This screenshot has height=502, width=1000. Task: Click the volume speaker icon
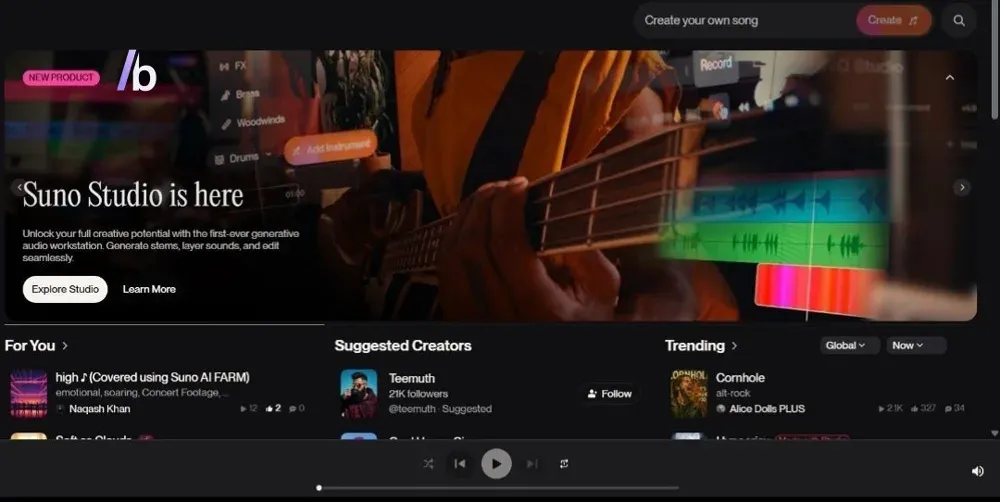[x=978, y=471]
